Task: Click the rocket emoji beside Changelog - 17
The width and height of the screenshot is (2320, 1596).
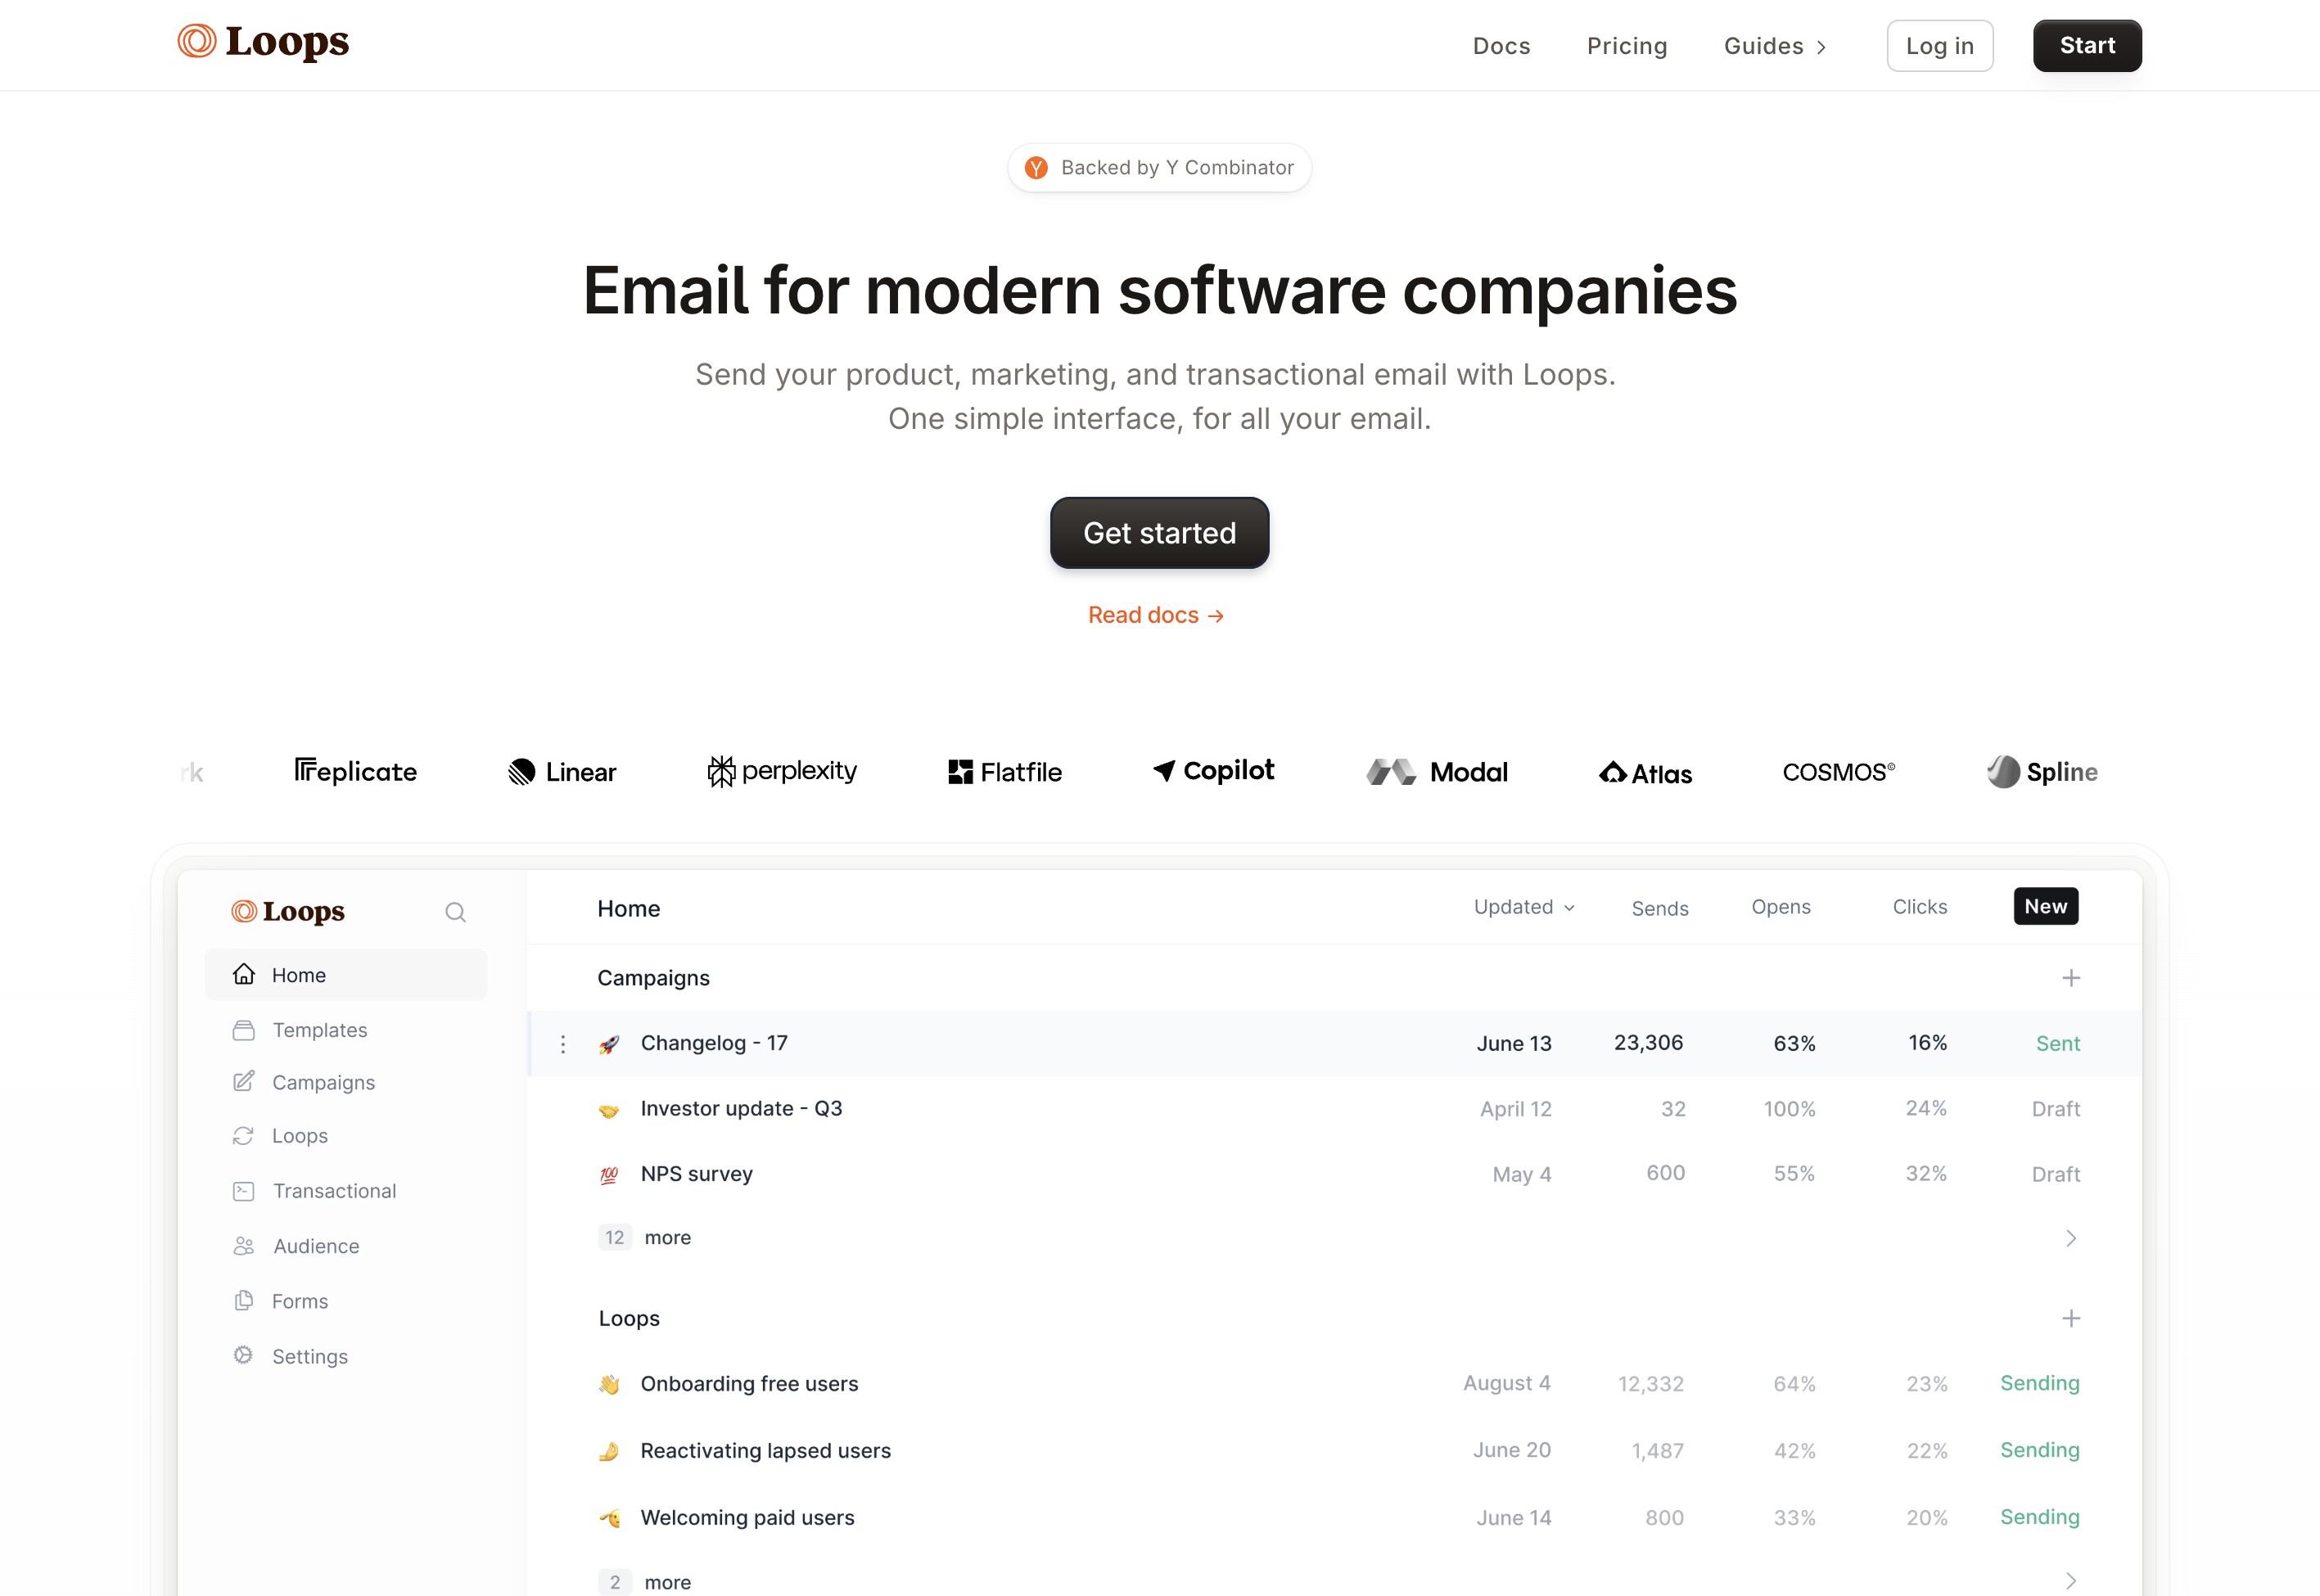Action: tap(609, 1045)
